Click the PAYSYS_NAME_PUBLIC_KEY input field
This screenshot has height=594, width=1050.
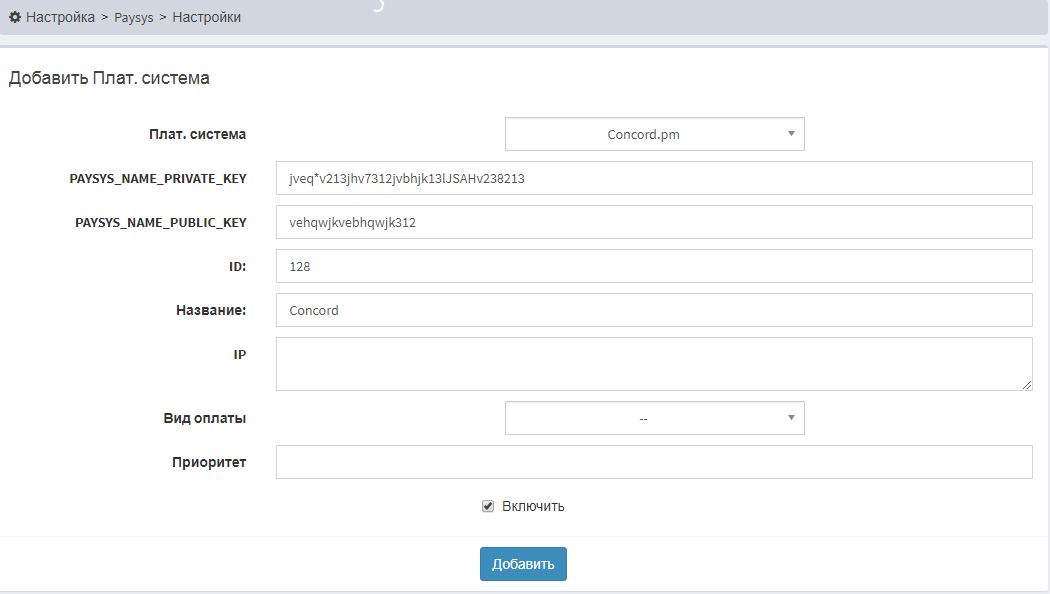click(653, 222)
